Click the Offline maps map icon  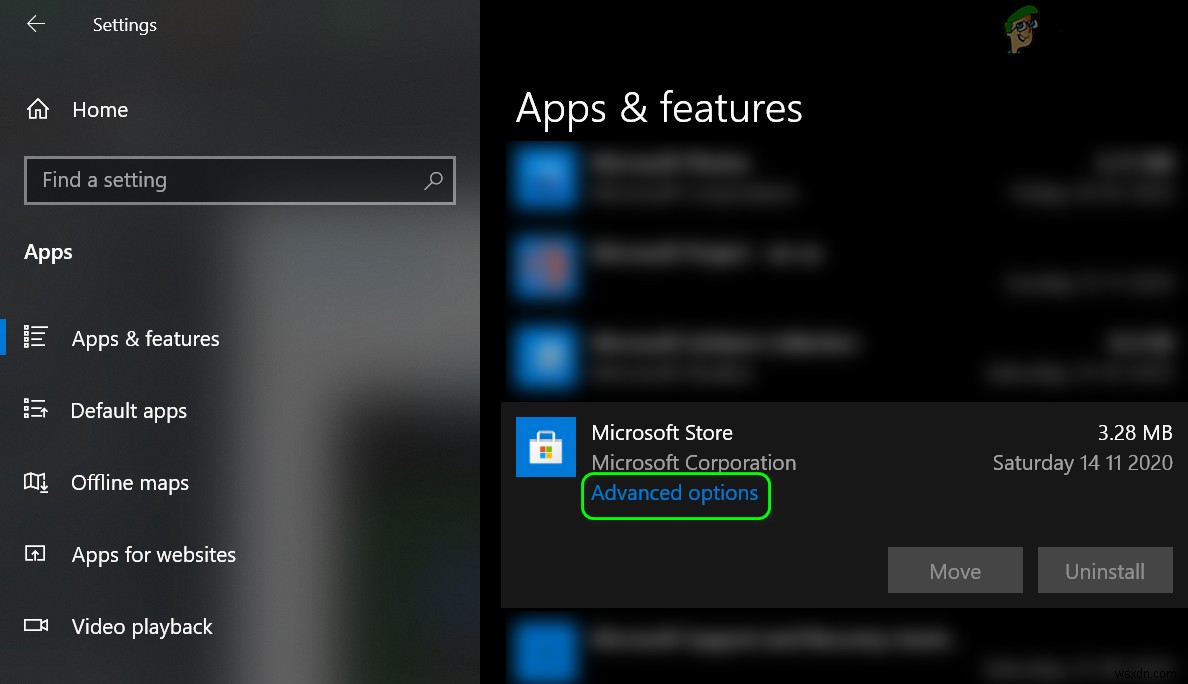(36, 482)
